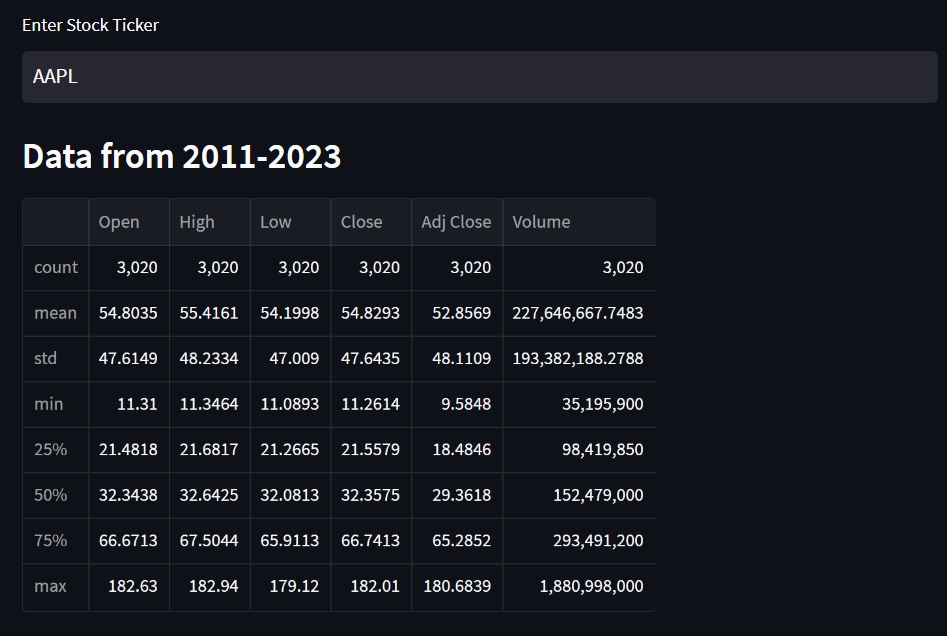Click the Enter Stock Ticker label
947x636 pixels.
(x=90, y=25)
